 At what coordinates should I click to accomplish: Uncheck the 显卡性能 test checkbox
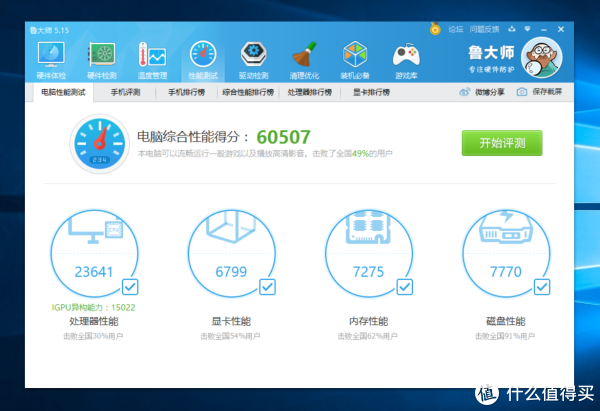[267, 287]
